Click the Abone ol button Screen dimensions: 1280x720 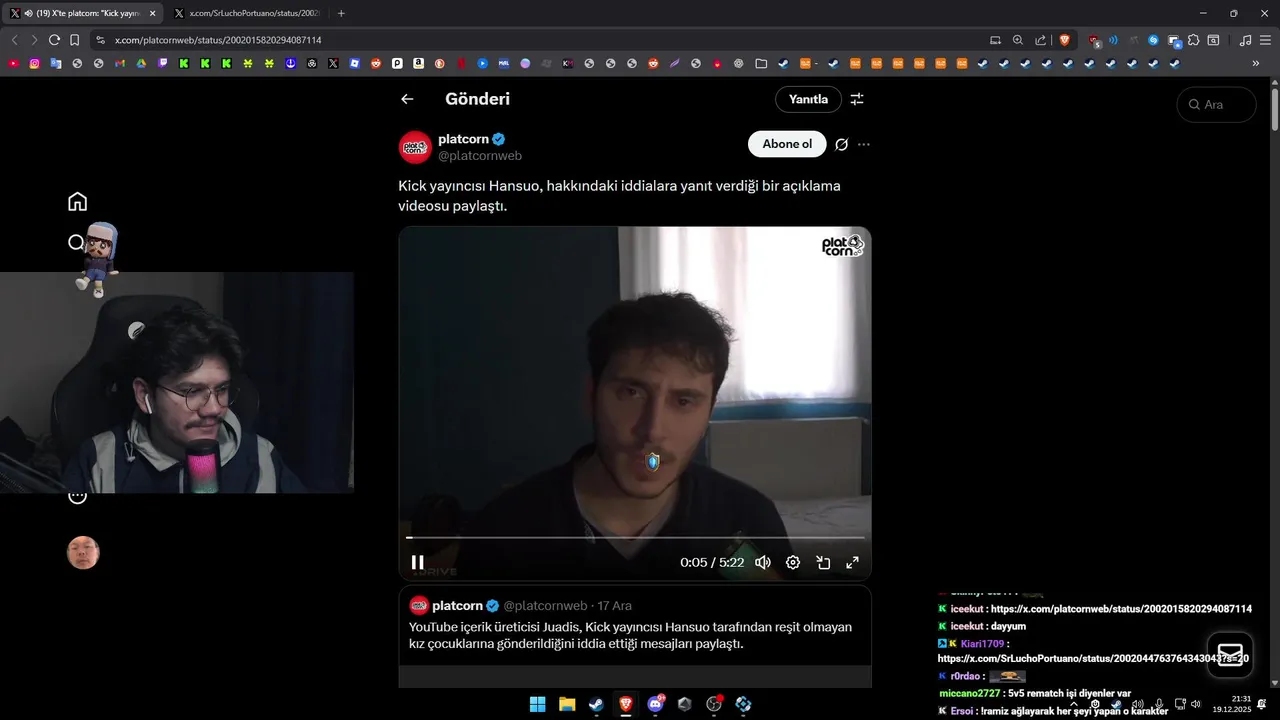pos(787,144)
